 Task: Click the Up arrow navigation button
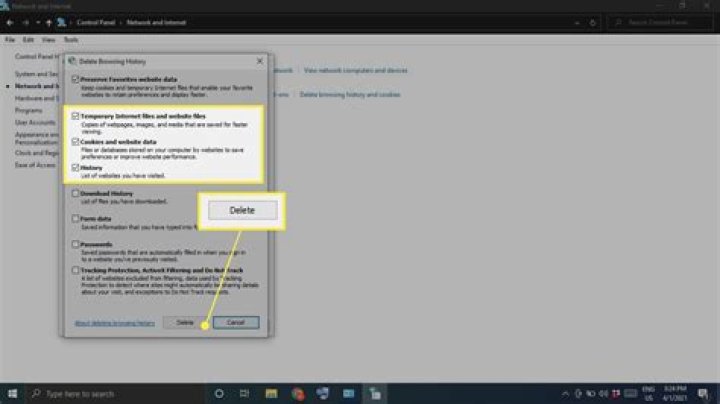tap(49, 20)
